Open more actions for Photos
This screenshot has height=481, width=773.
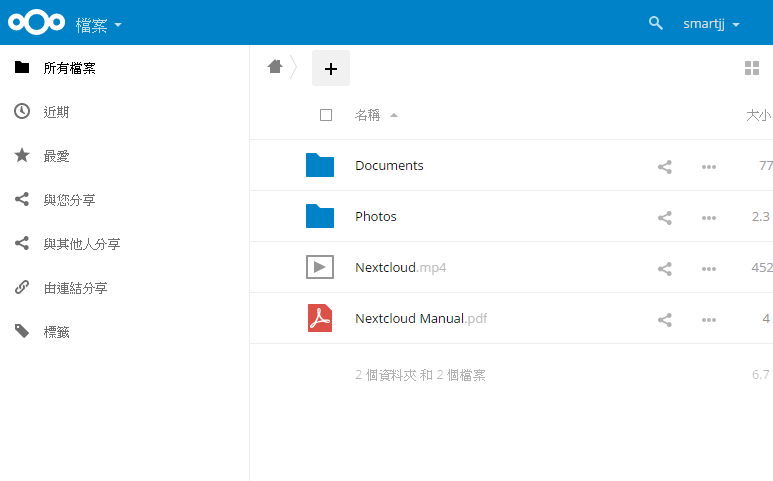coord(709,218)
